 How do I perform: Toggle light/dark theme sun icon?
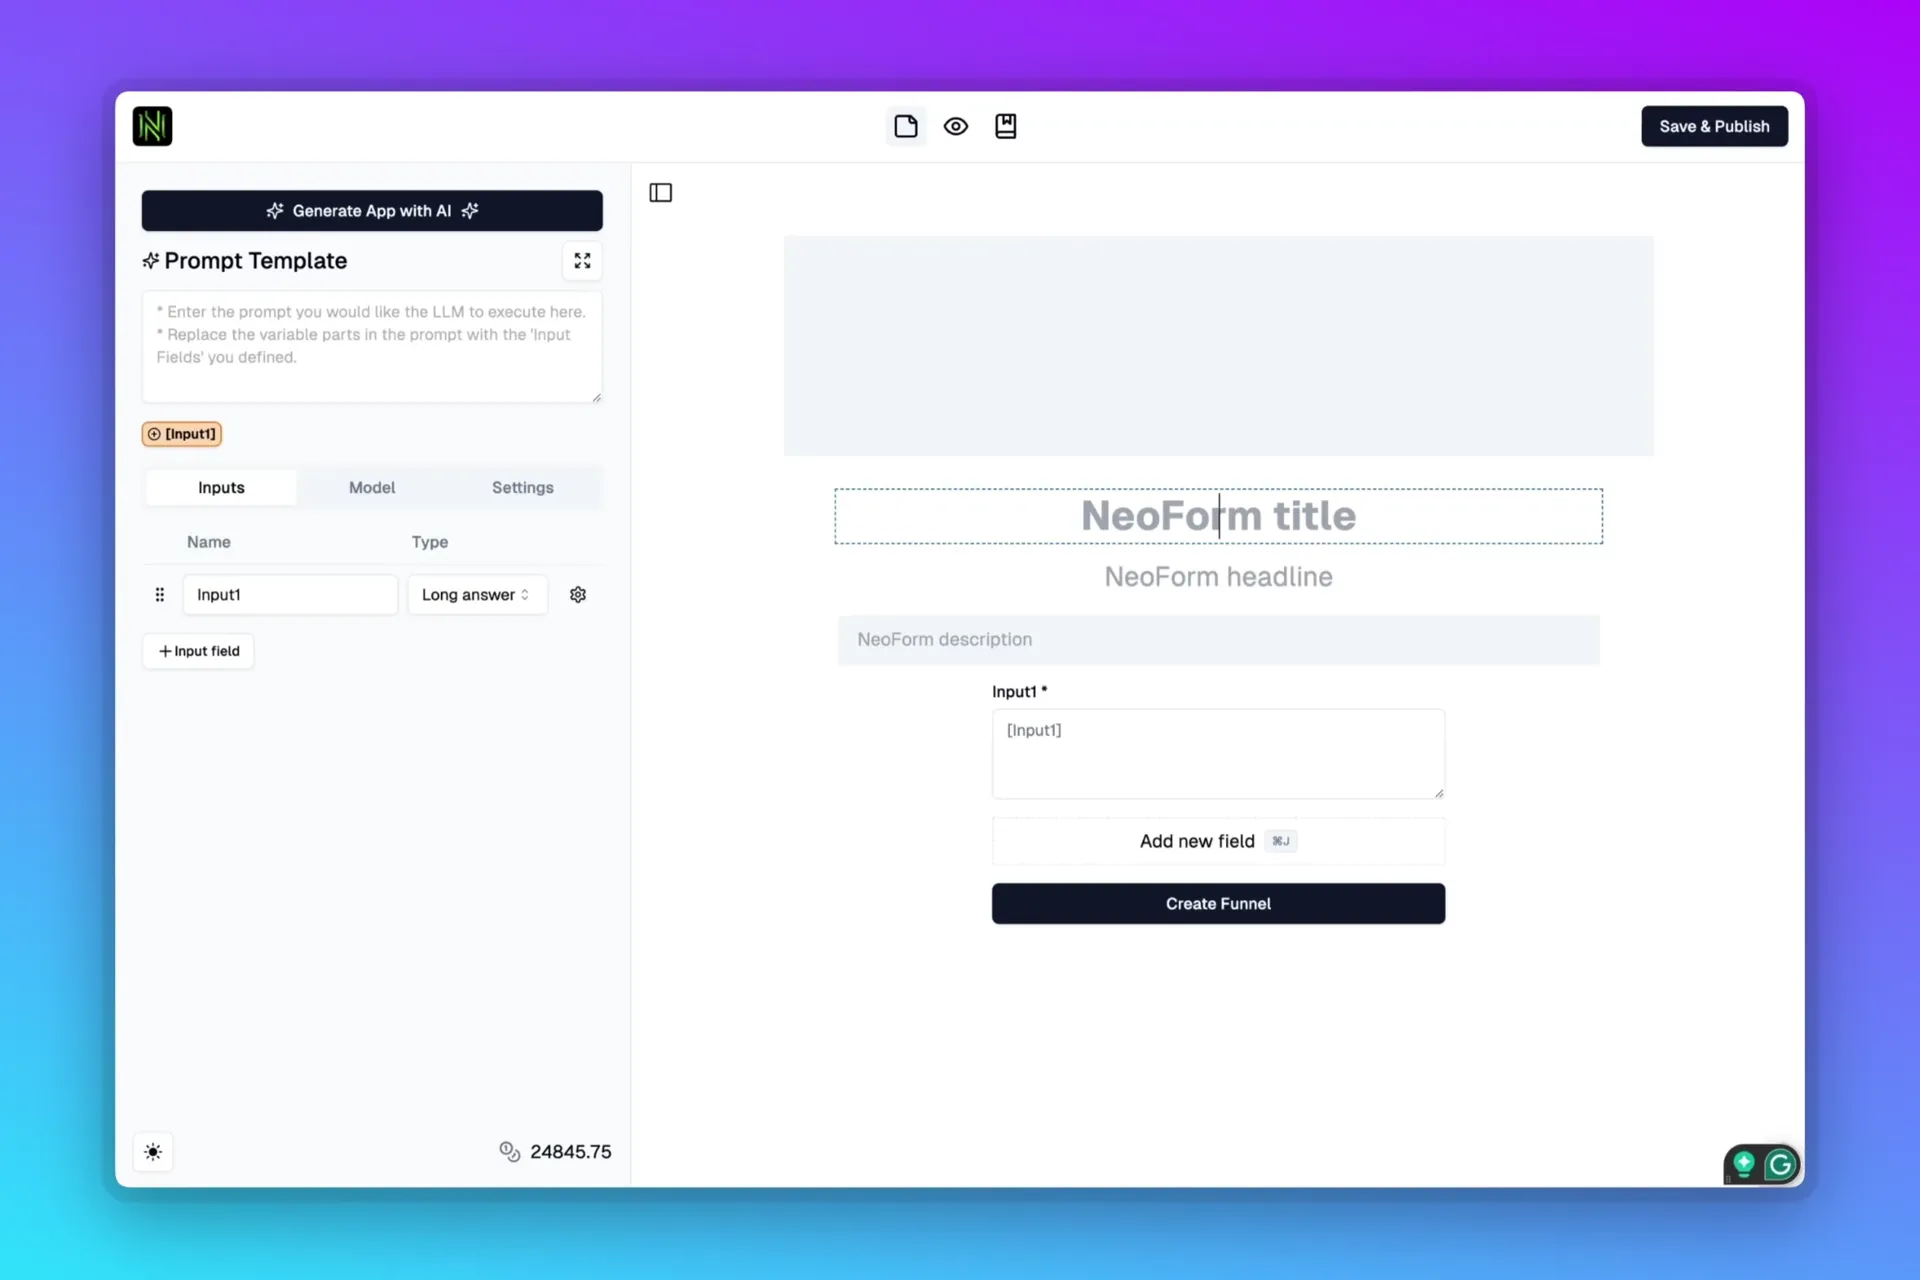coord(153,1151)
